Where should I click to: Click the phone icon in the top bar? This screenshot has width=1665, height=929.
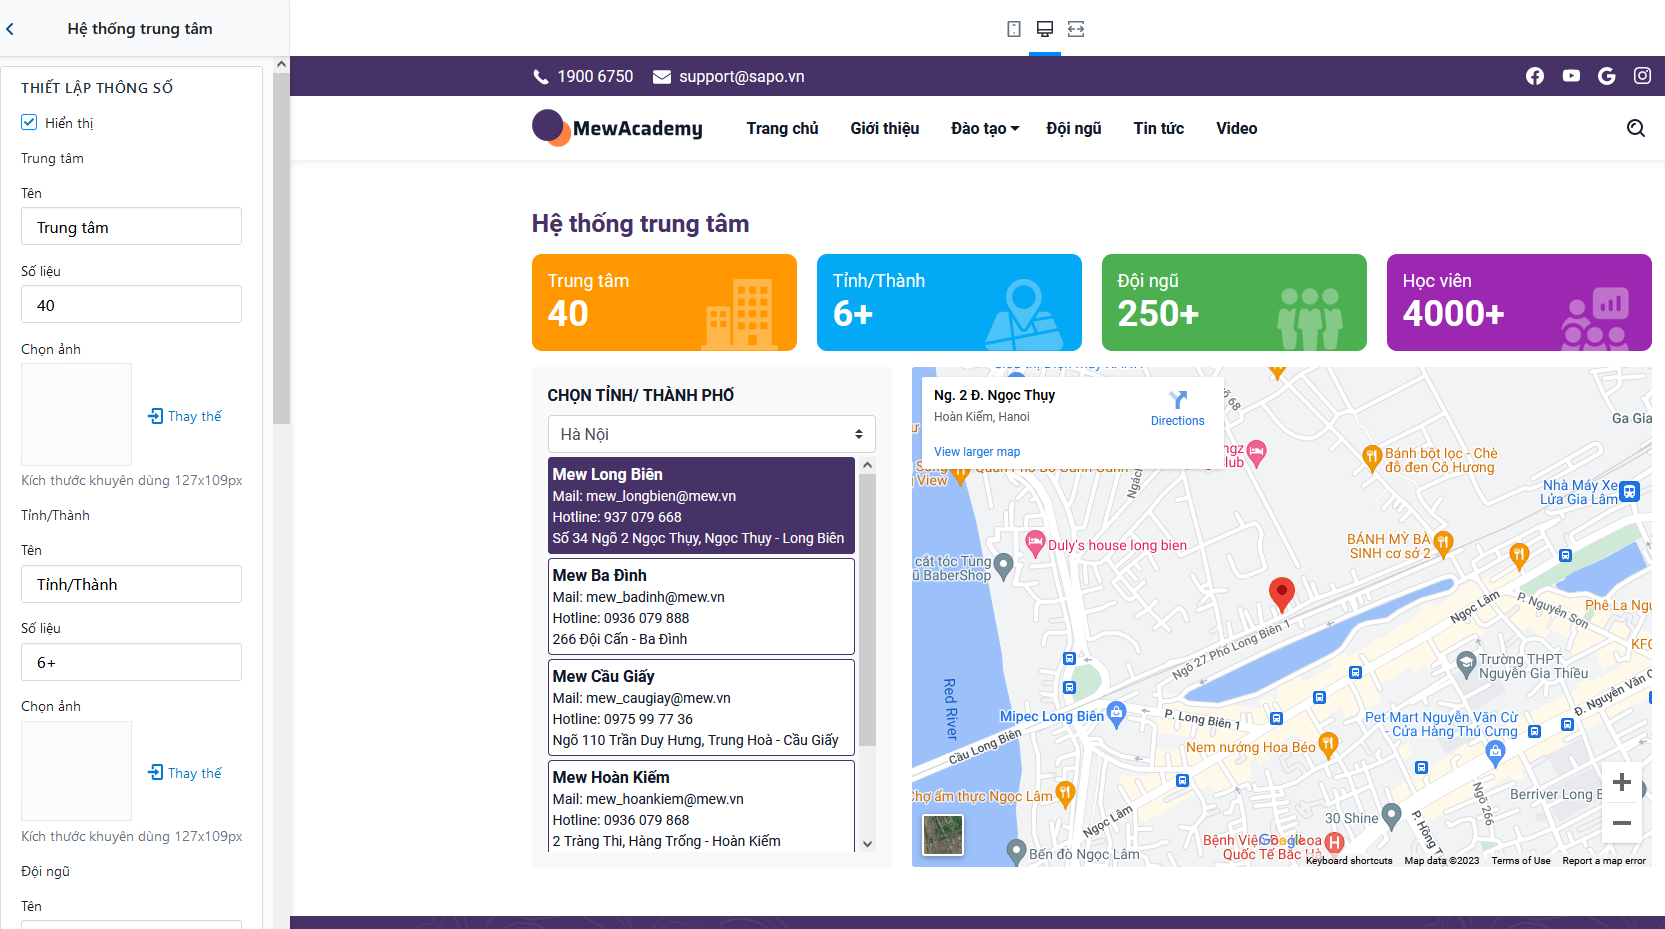pyautogui.click(x=541, y=77)
